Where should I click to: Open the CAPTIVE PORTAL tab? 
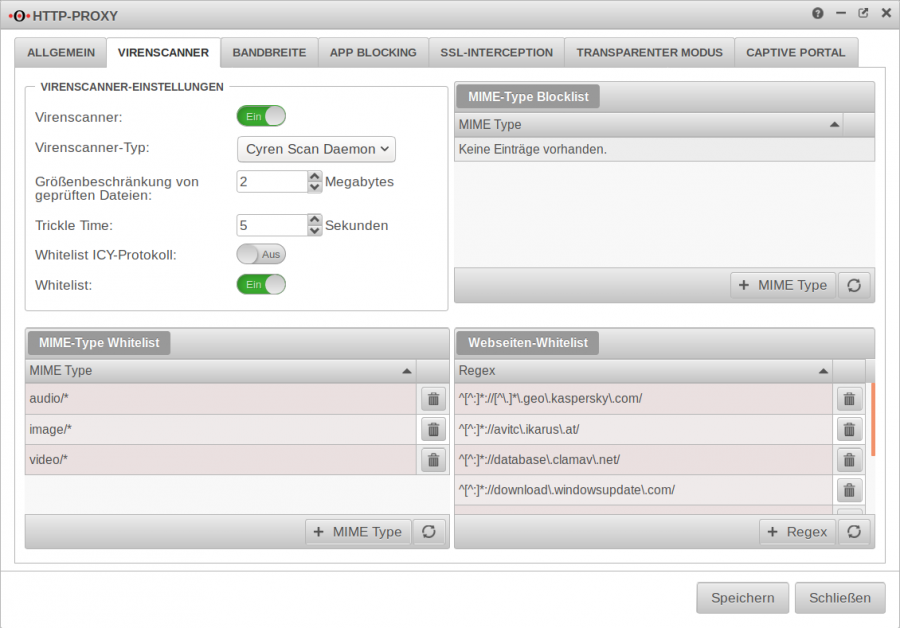pos(796,52)
